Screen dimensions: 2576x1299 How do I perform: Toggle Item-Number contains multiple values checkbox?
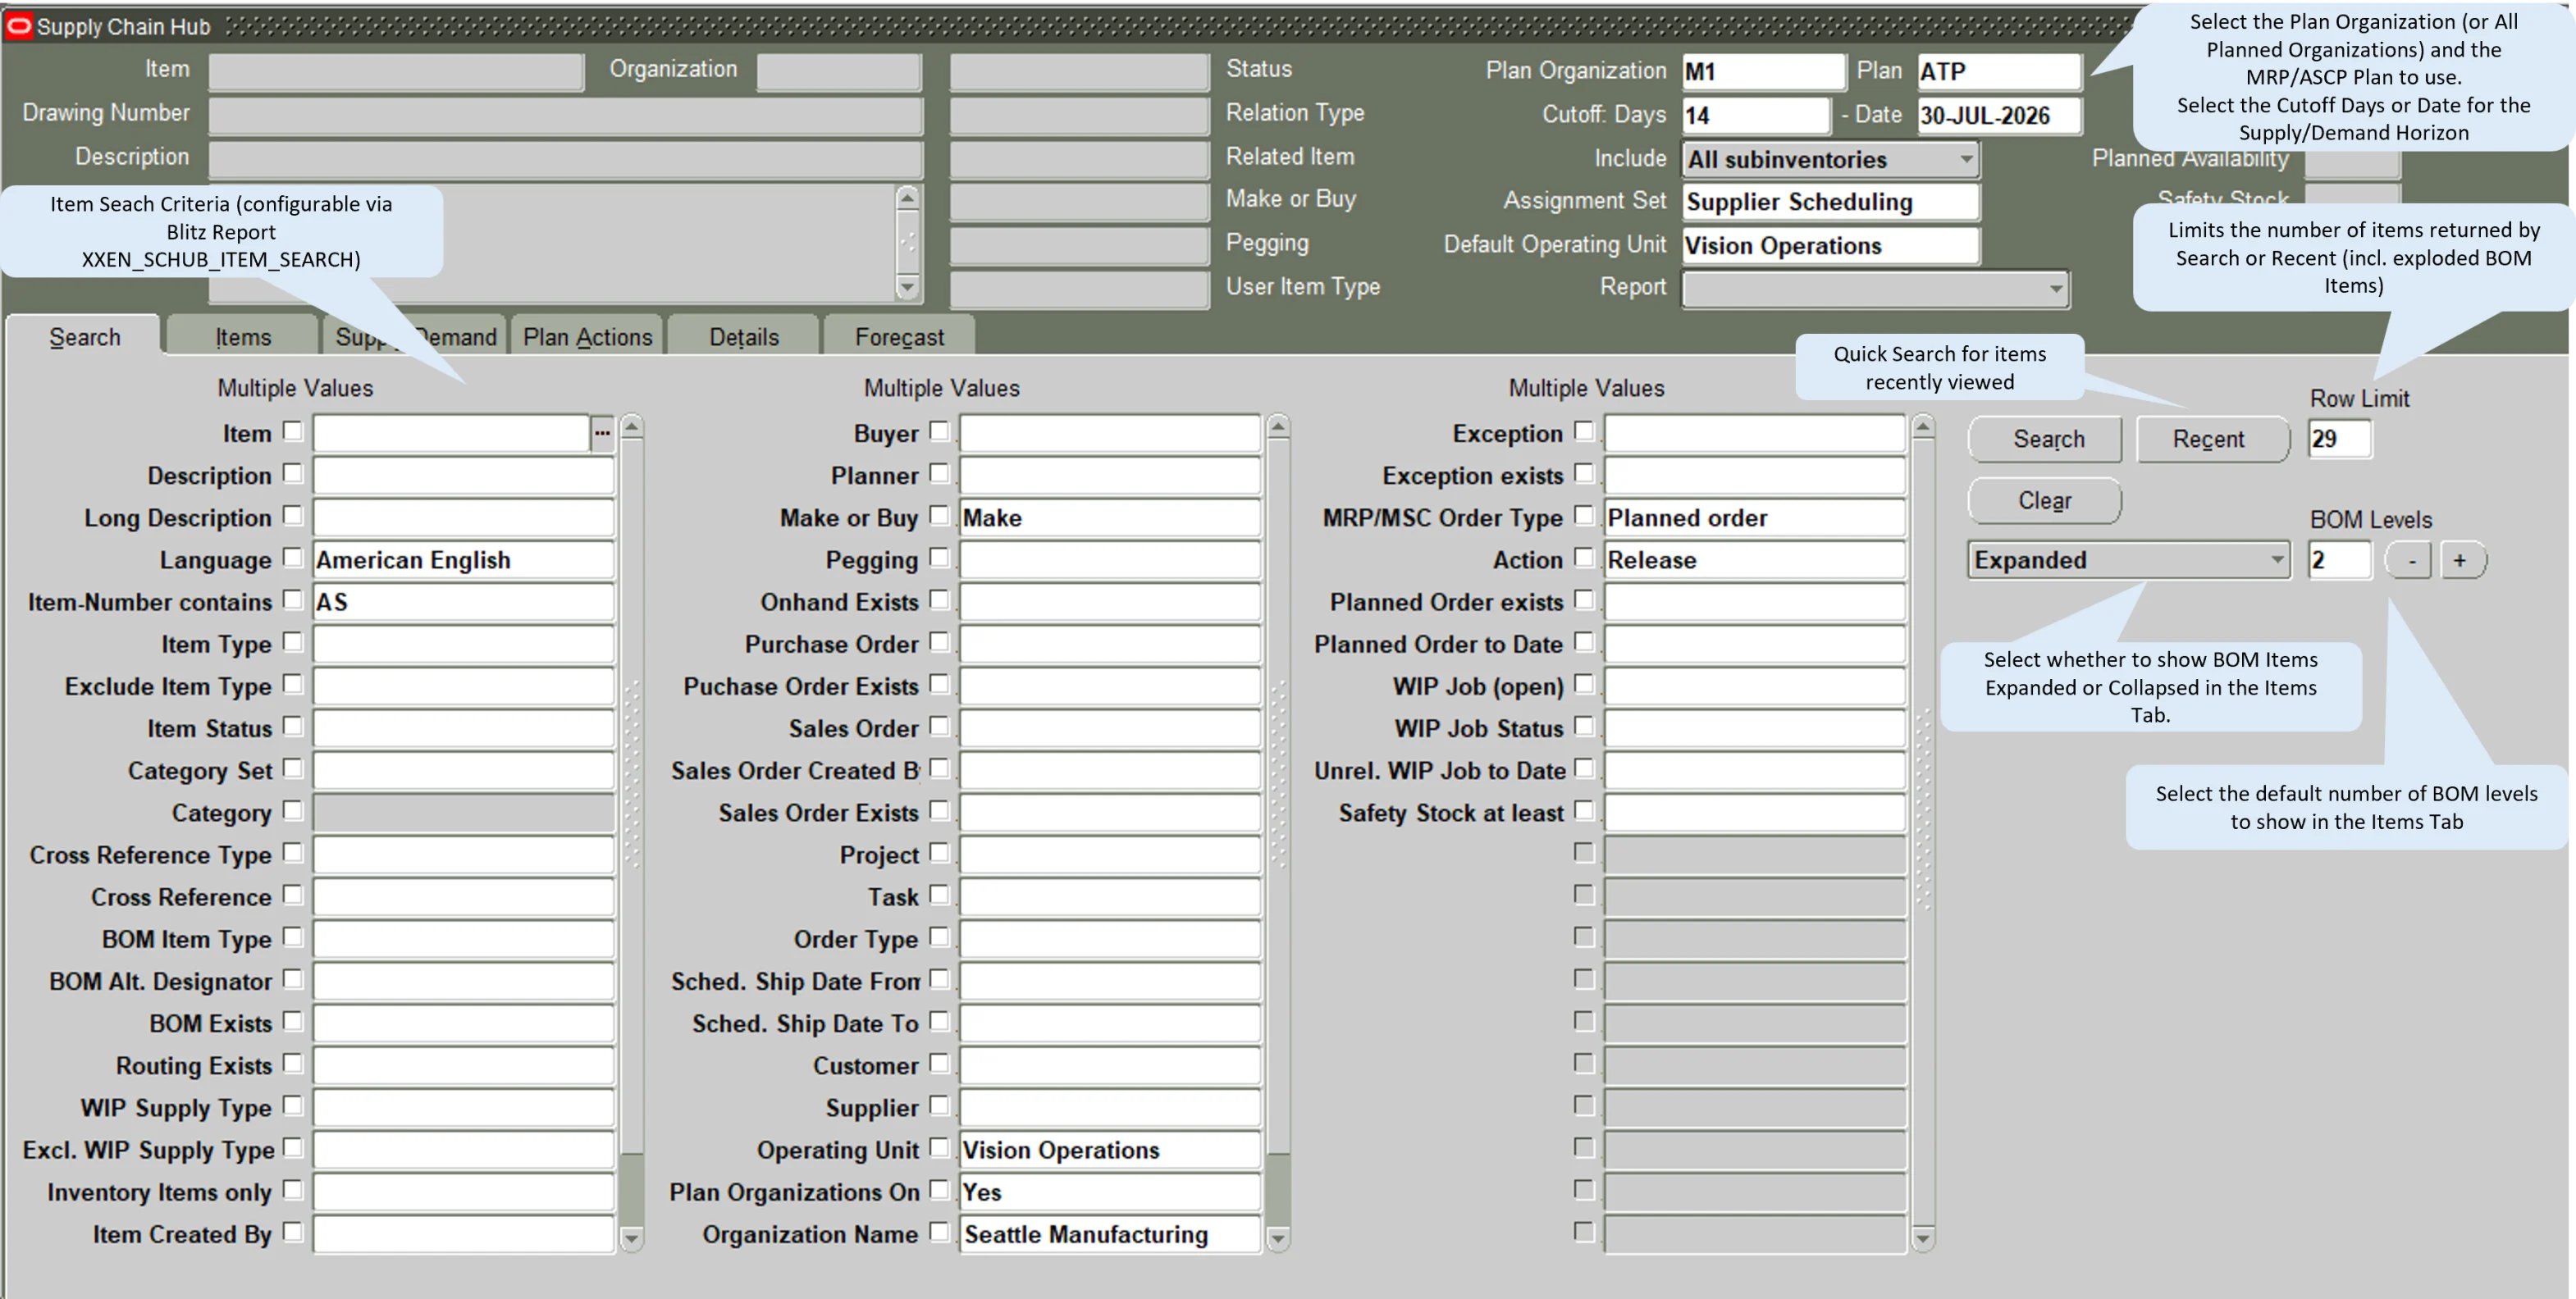(x=292, y=599)
